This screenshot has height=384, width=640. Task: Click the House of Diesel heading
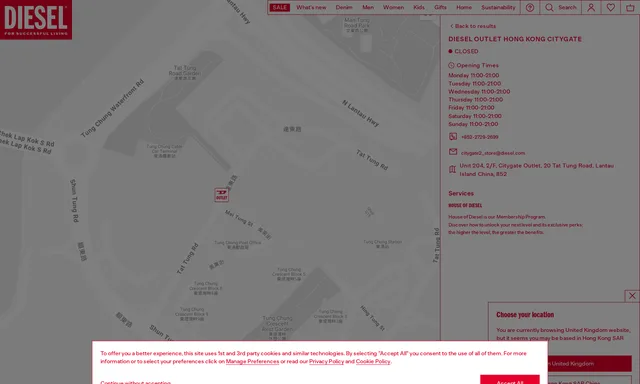coord(465,206)
